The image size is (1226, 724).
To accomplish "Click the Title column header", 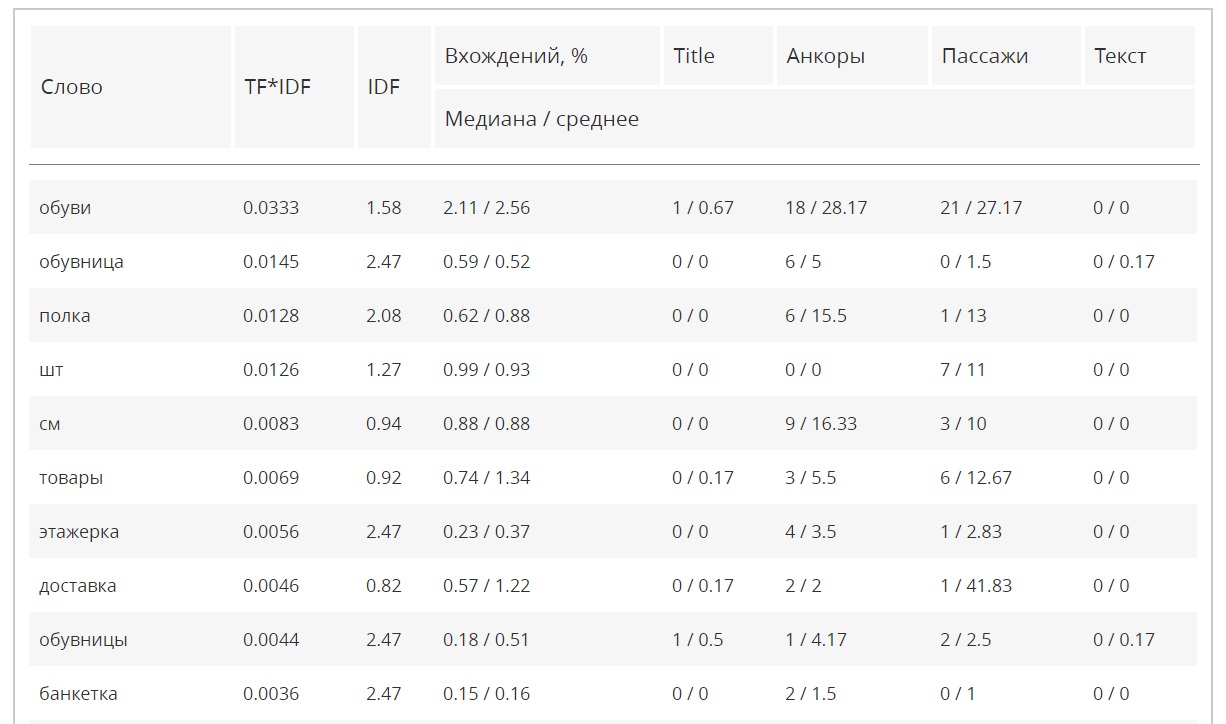I will (x=694, y=56).
